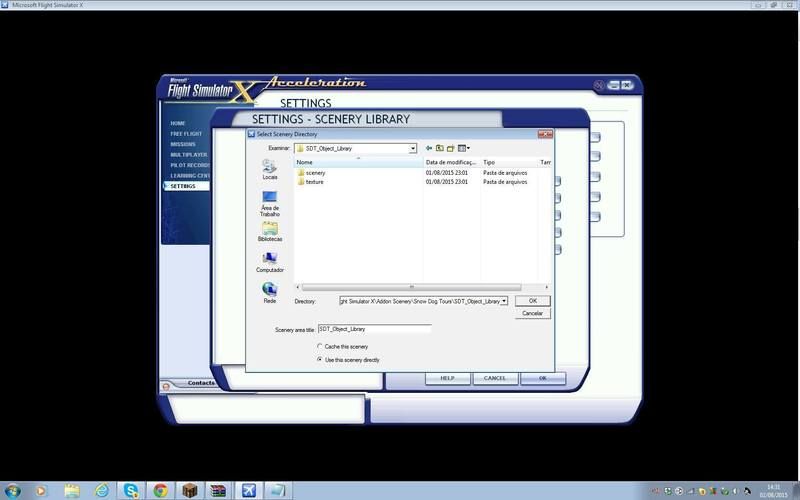The width and height of the screenshot is (800, 500).
Task: Open Rede network shortcut
Action: 270,293
